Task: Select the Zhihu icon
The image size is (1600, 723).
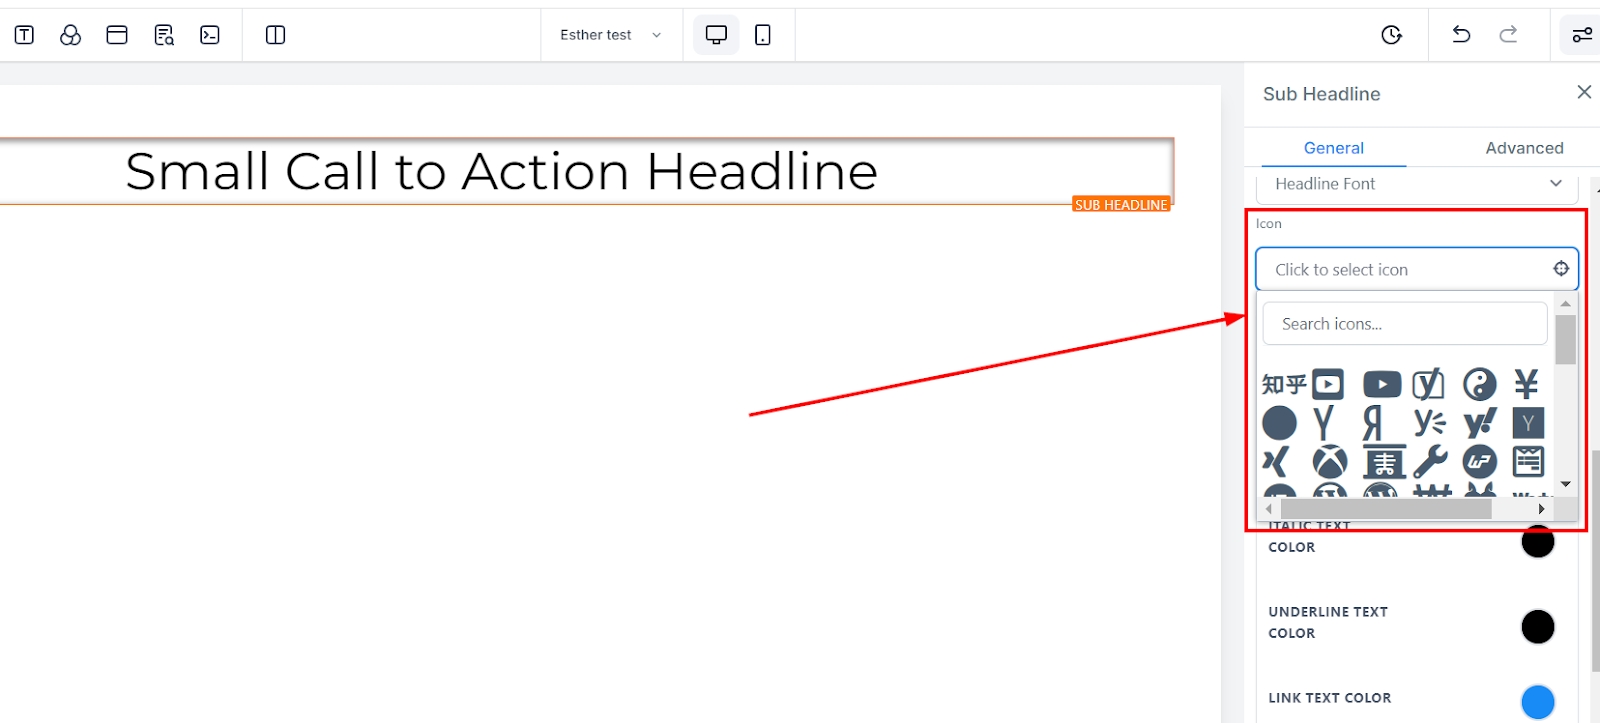Action: tap(1284, 384)
